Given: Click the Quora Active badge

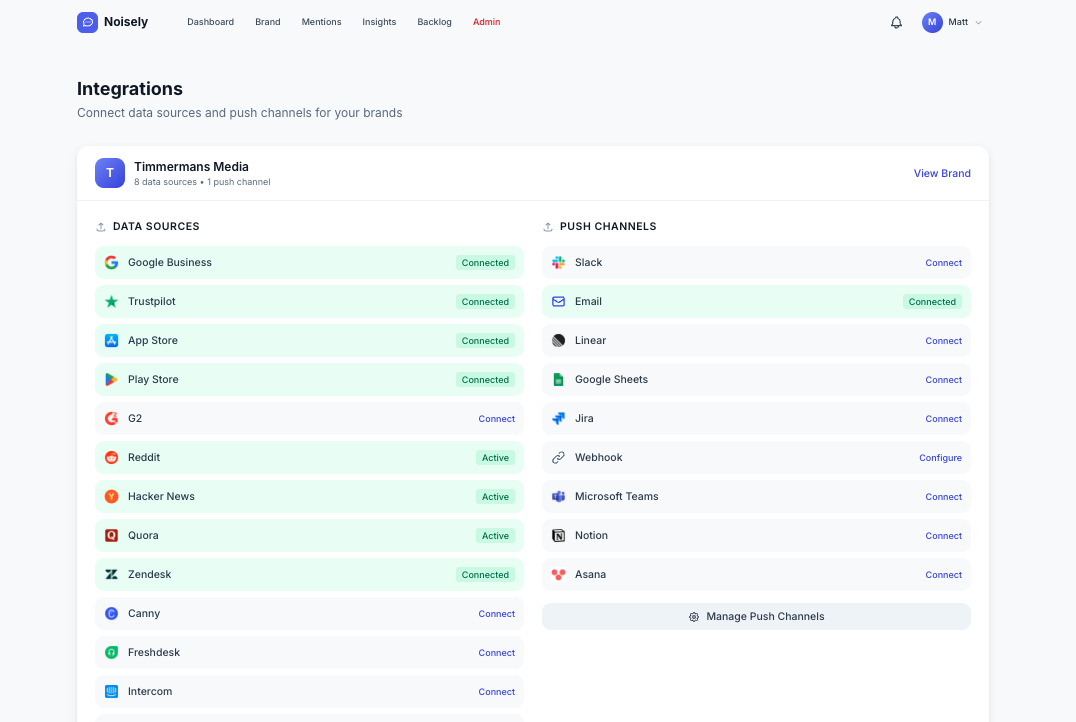Looking at the screenshot, I should (x=495, y=536).
